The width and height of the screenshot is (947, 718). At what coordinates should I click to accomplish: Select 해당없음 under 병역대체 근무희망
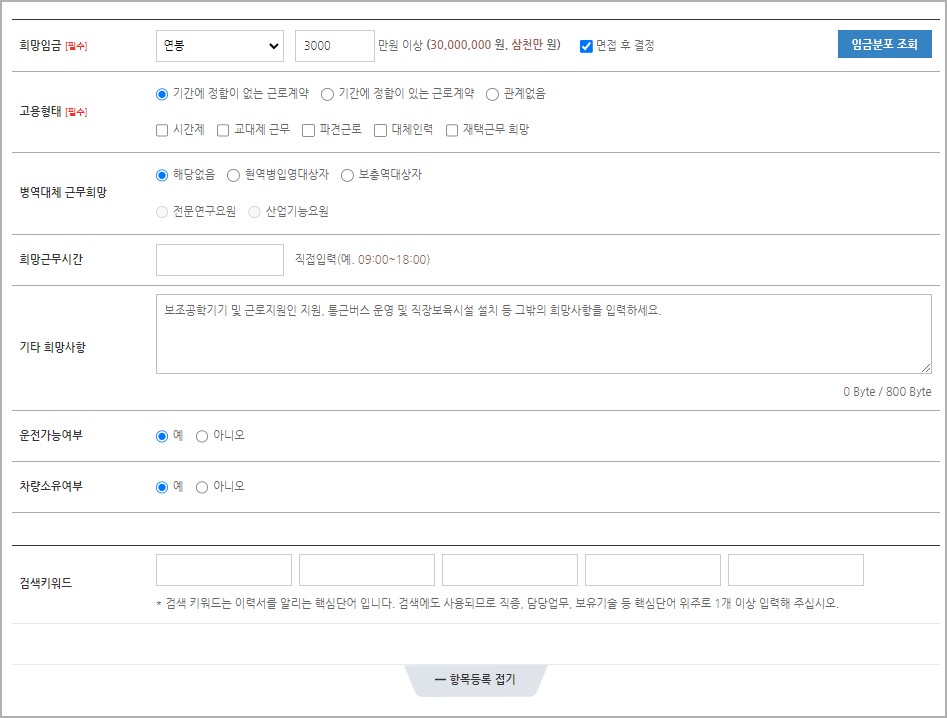pyautogui.click(x=160, y=174)
